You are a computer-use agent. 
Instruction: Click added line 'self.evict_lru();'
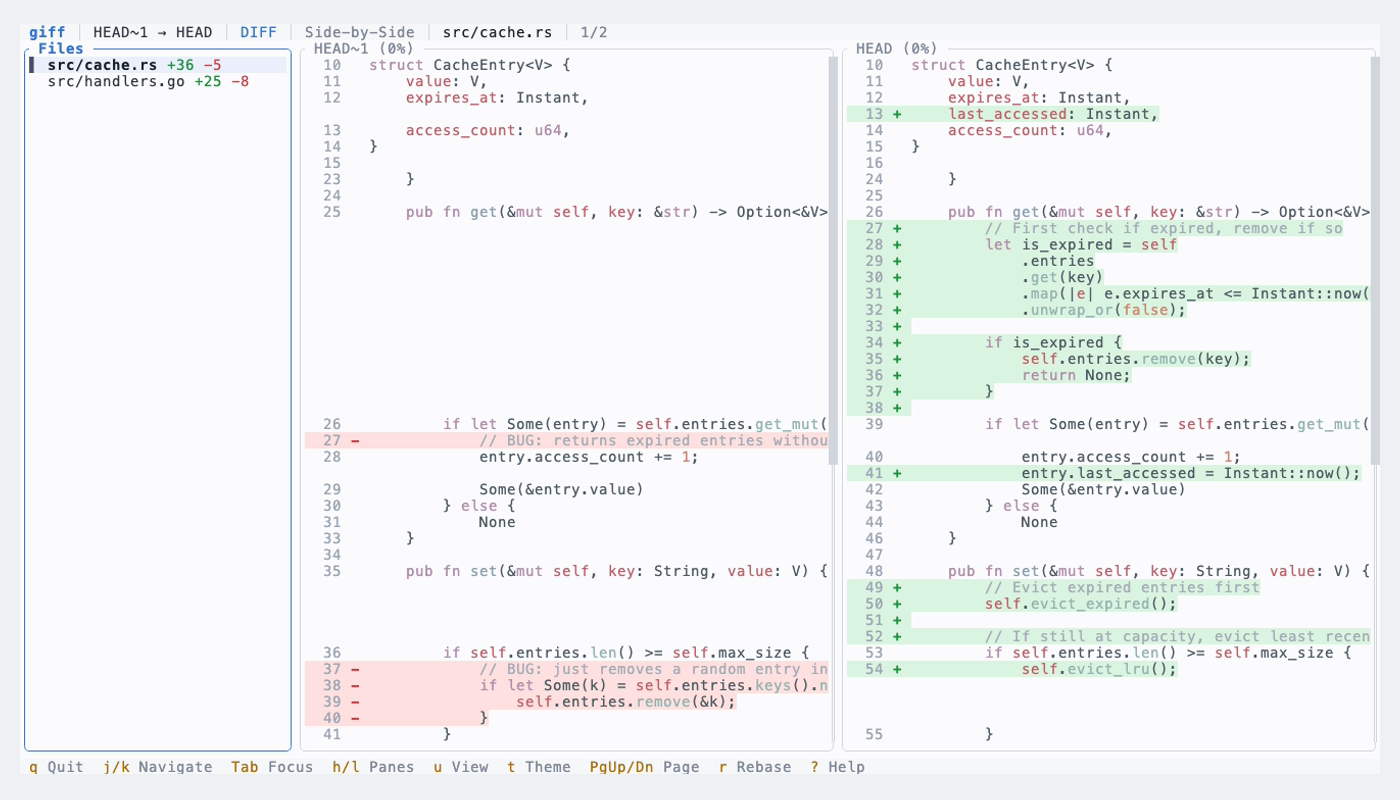click(x=1012, y=669)
